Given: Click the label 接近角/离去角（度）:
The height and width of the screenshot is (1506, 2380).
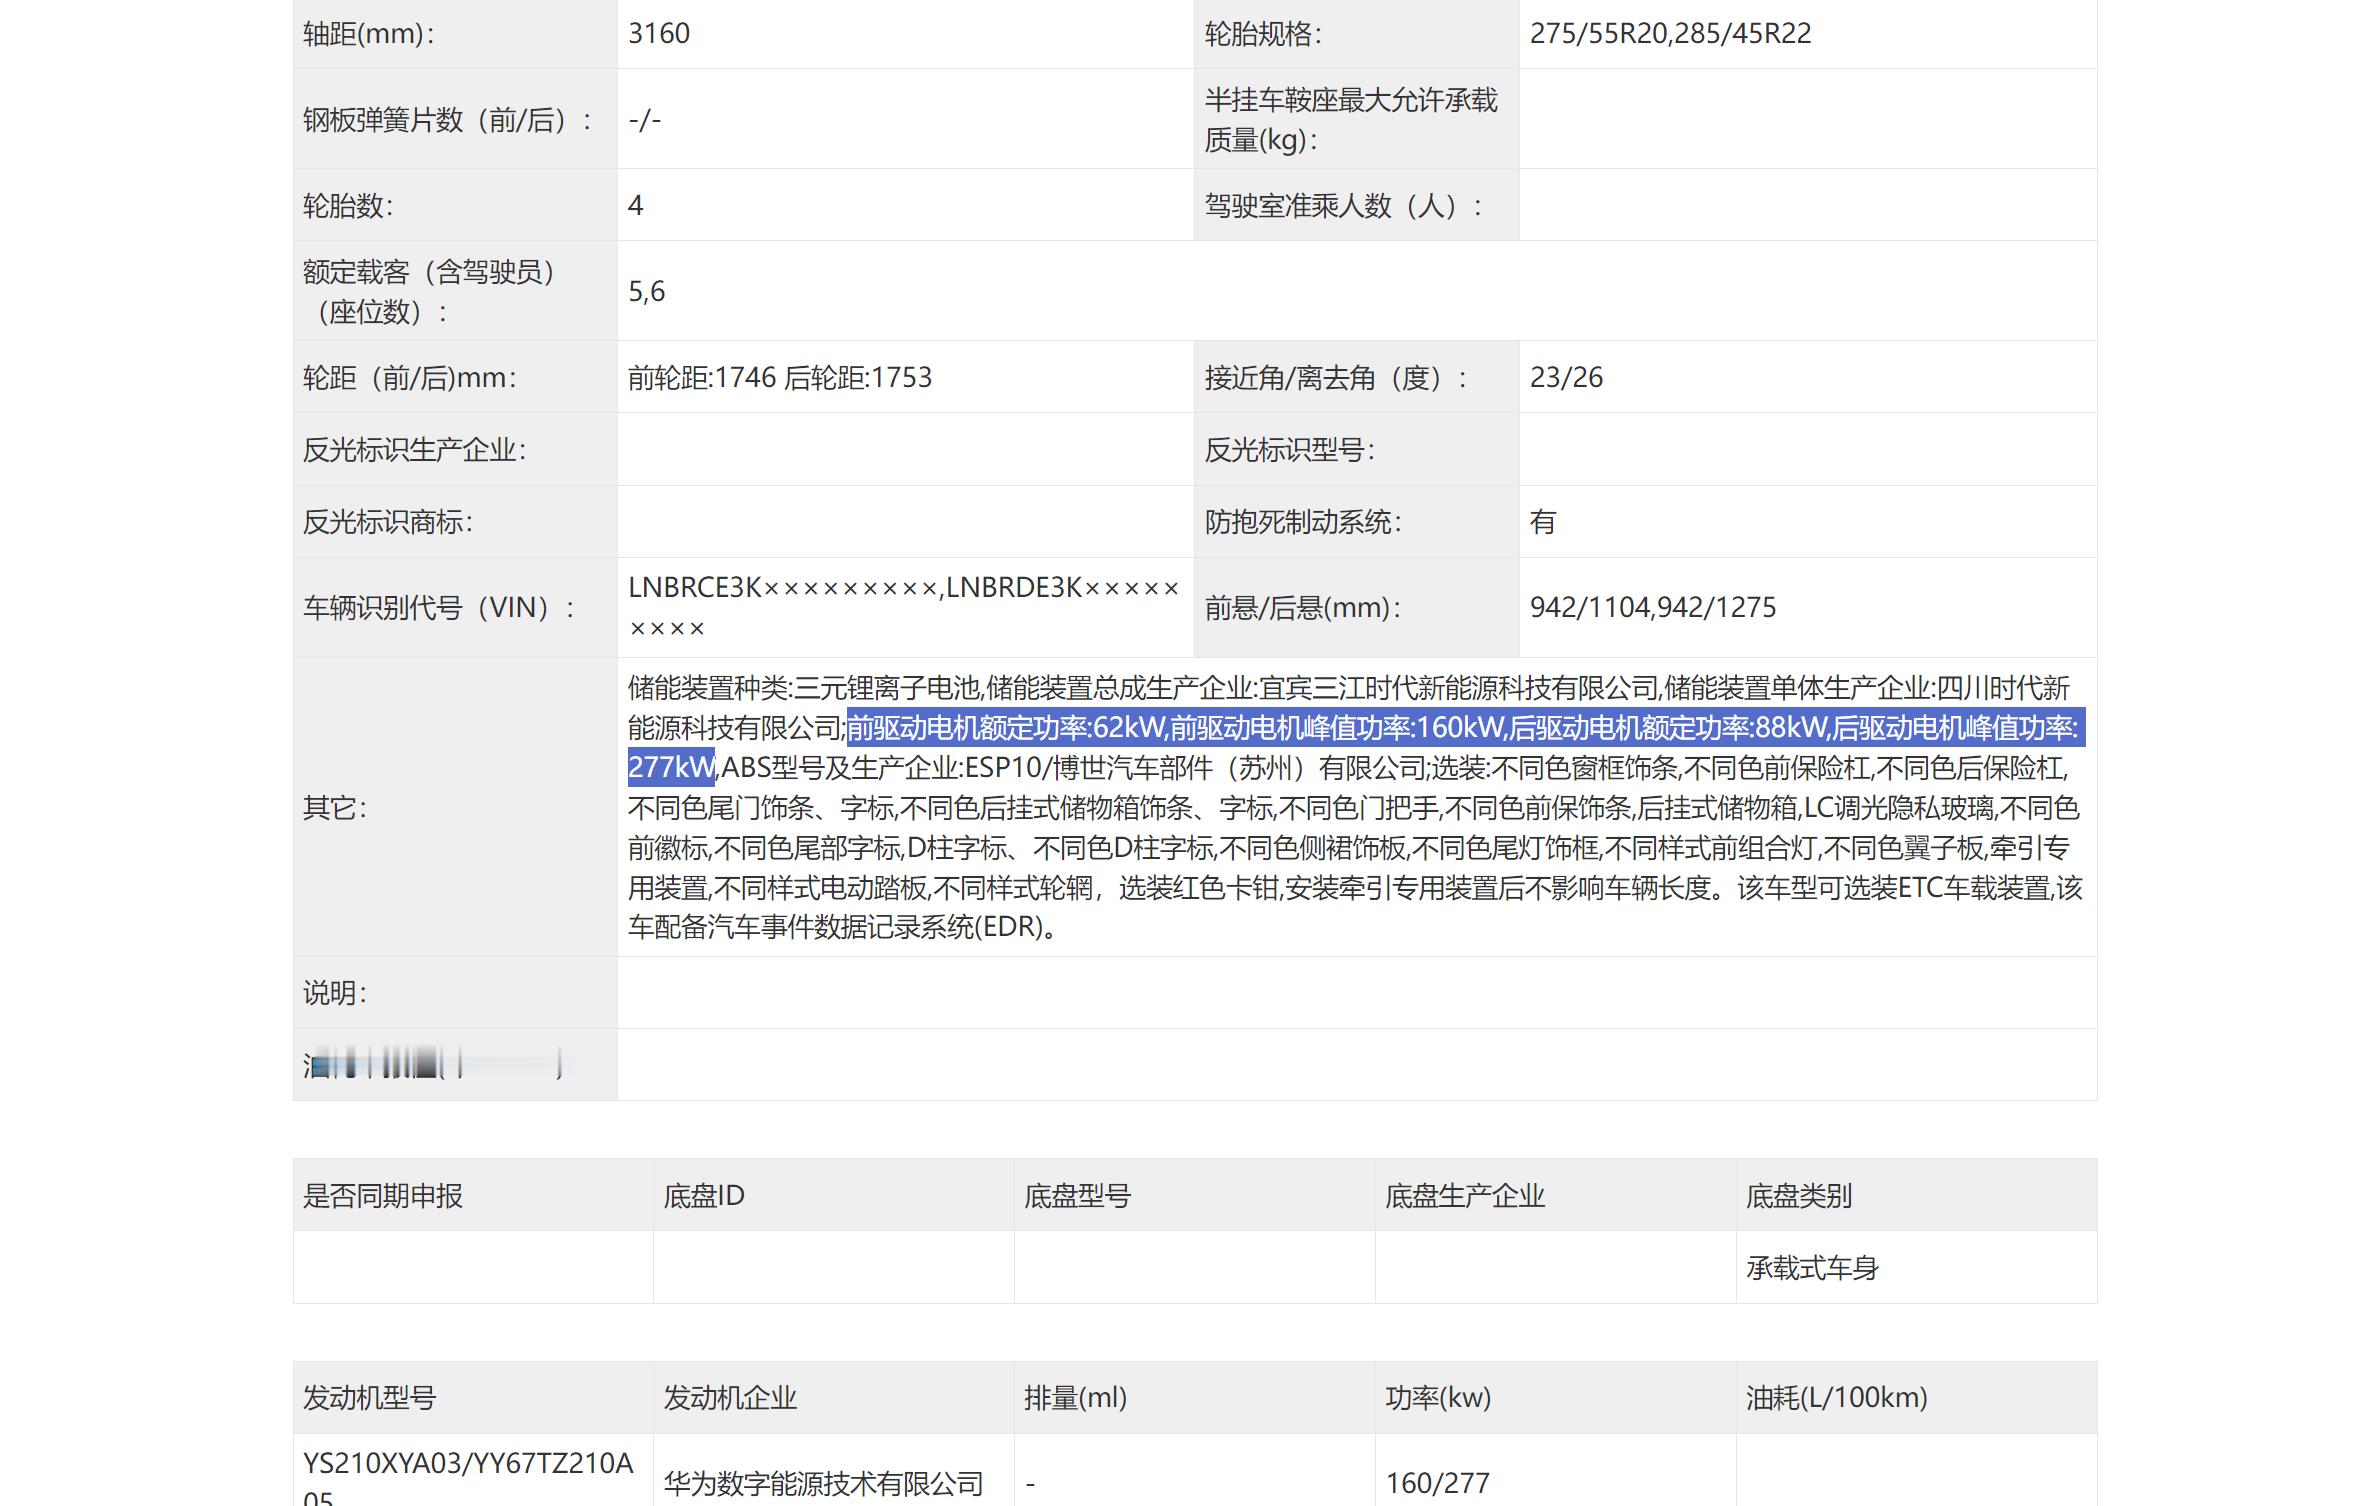Looking at the screenshot, I should coord(1337,377).
